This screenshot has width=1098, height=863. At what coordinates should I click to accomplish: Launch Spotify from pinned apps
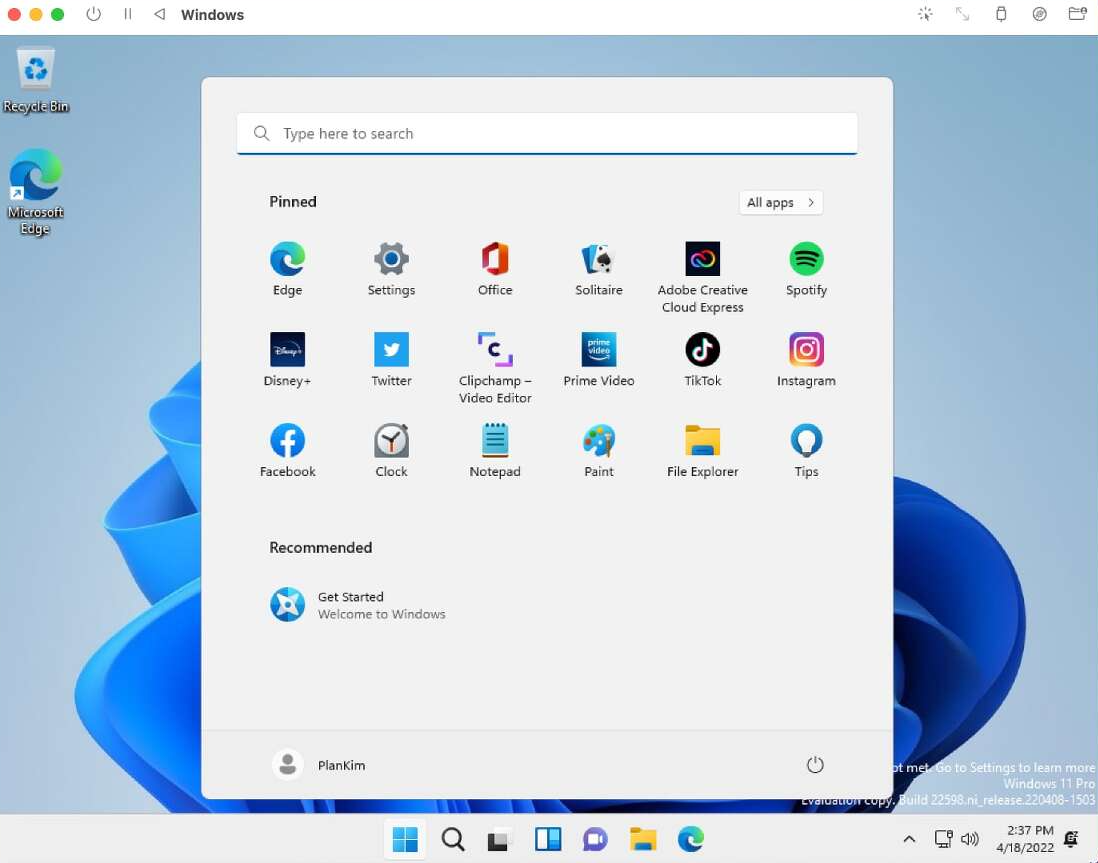coord(806,269)
